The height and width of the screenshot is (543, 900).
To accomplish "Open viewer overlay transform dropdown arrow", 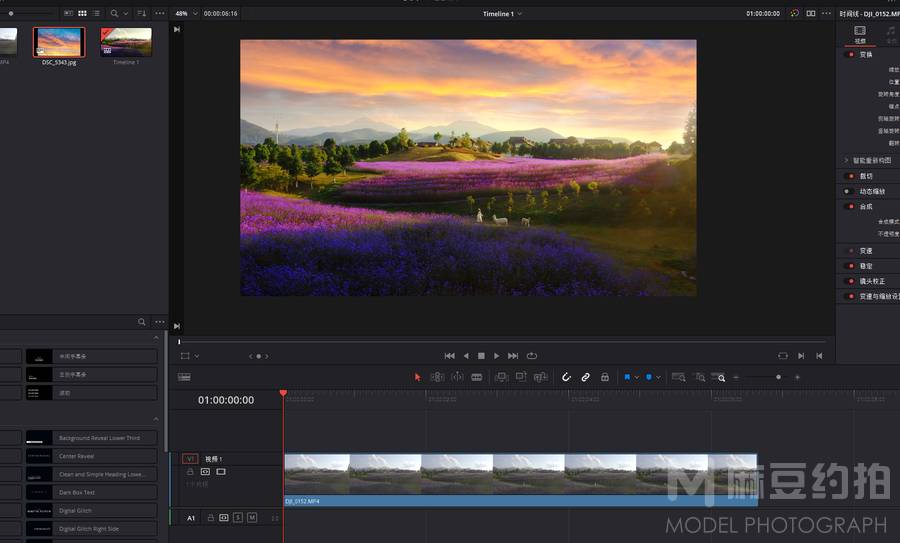I will click(197, 356).
